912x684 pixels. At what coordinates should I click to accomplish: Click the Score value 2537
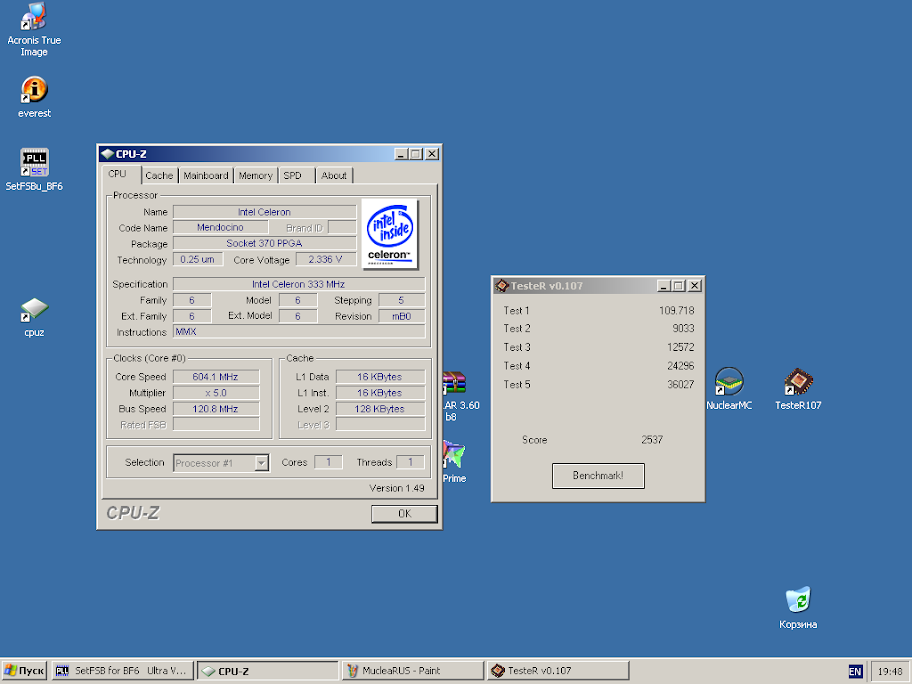[652, 440]
